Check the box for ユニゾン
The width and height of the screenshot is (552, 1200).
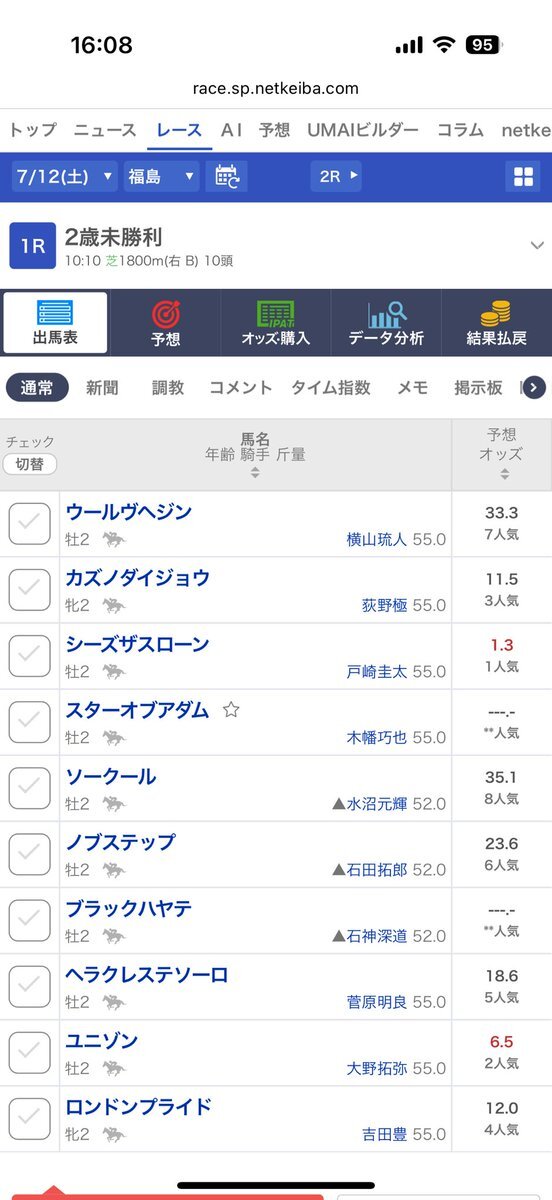point(30,1052)
